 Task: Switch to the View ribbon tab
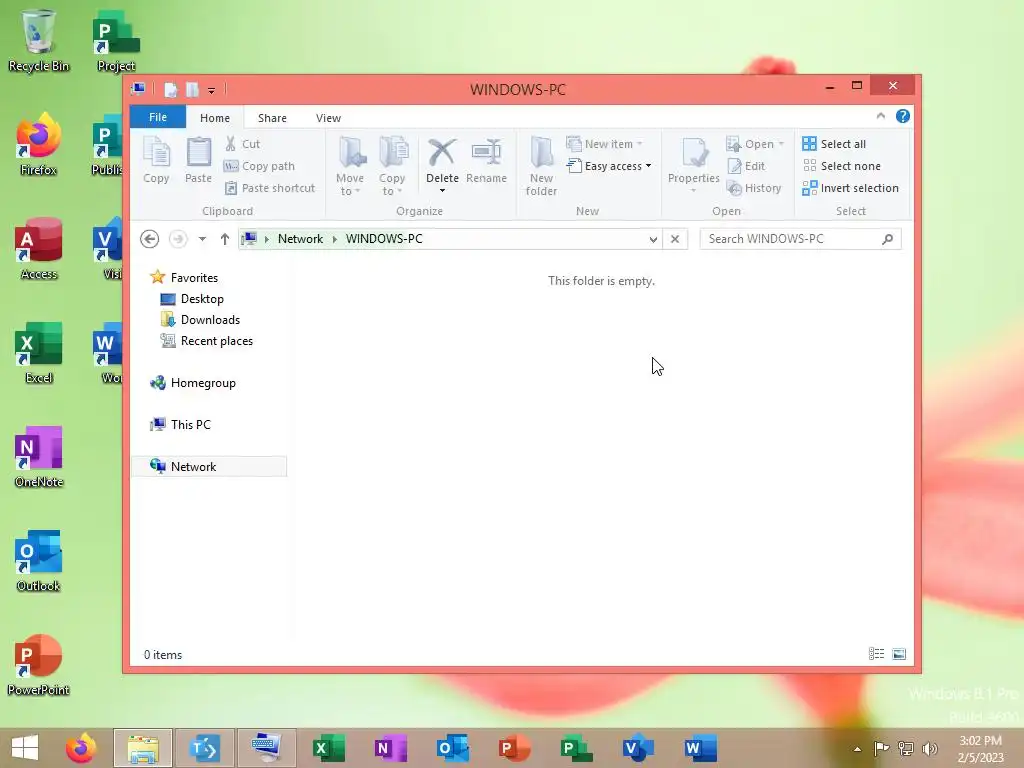[x=328, y=118]
